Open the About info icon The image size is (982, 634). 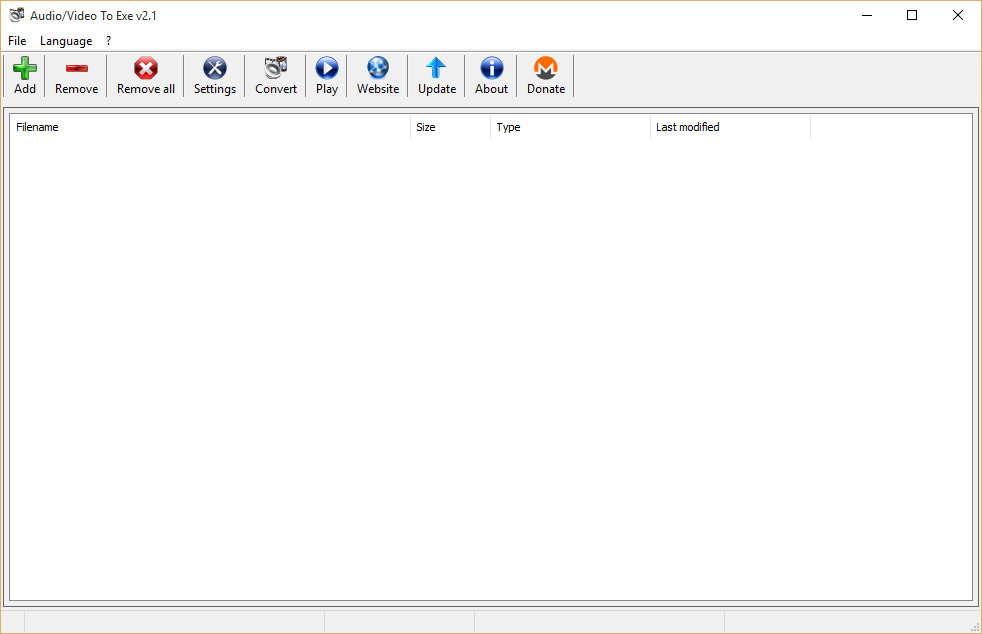[491, 68]
